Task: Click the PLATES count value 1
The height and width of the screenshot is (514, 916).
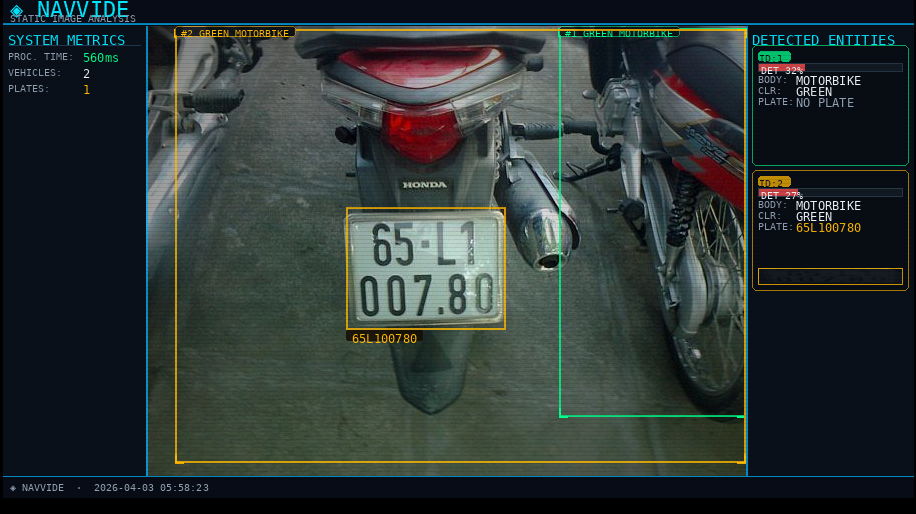Action: tap(86, 90)
